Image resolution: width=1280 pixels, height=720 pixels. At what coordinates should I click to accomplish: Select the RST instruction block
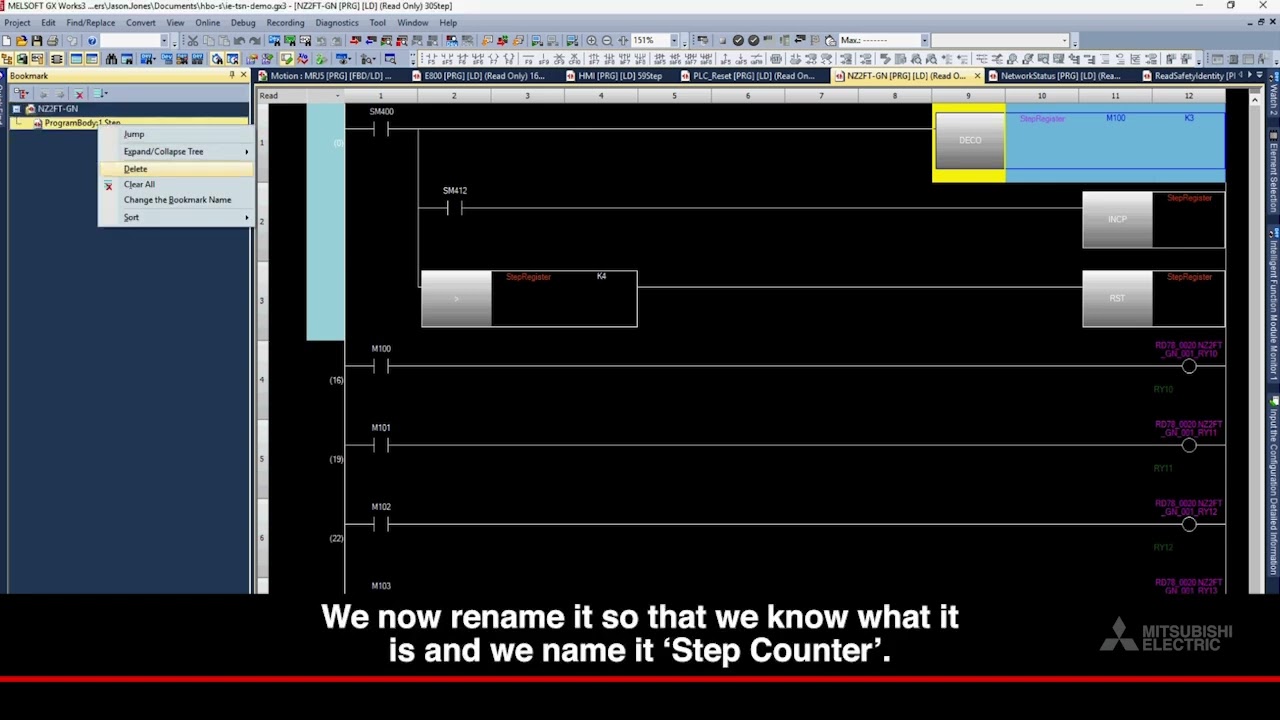click(1117, 298)
